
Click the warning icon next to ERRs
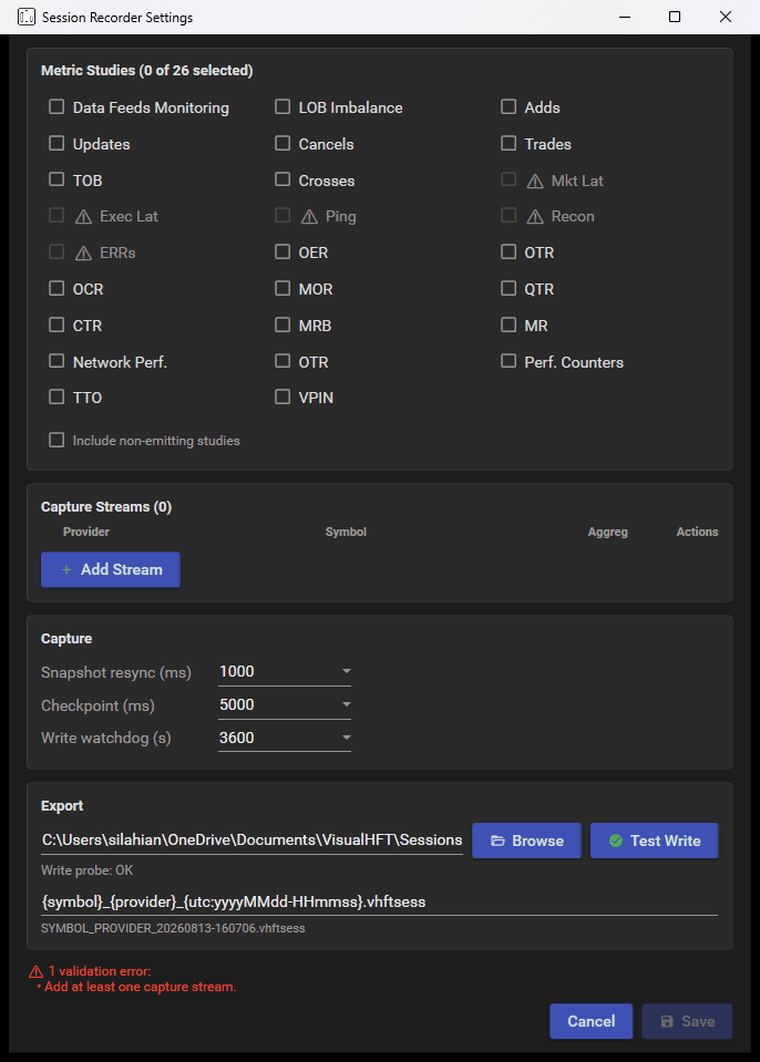(x=83, y=253)
